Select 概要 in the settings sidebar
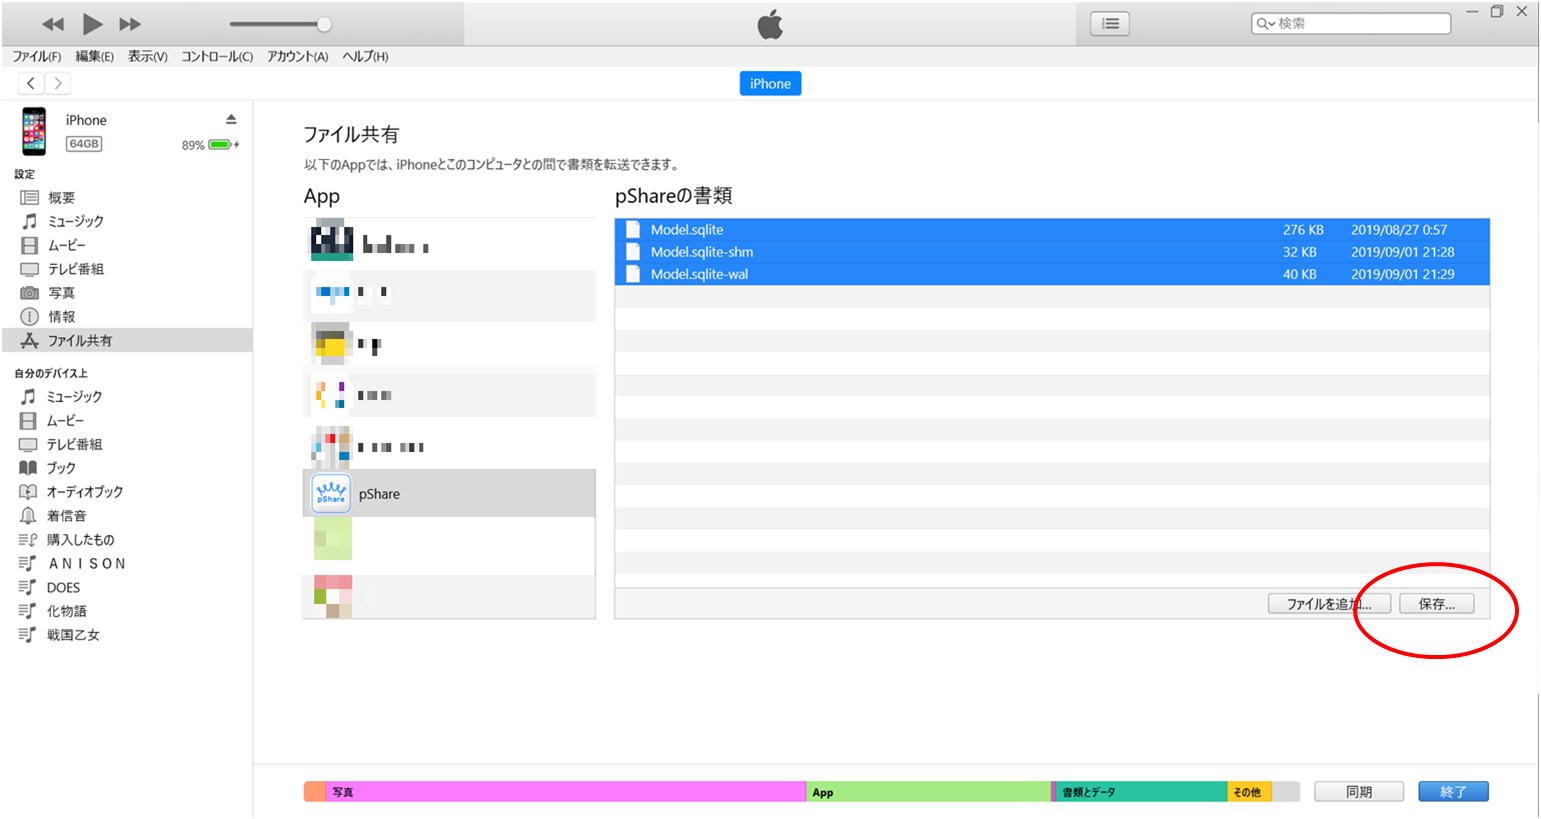 [127, 197]
